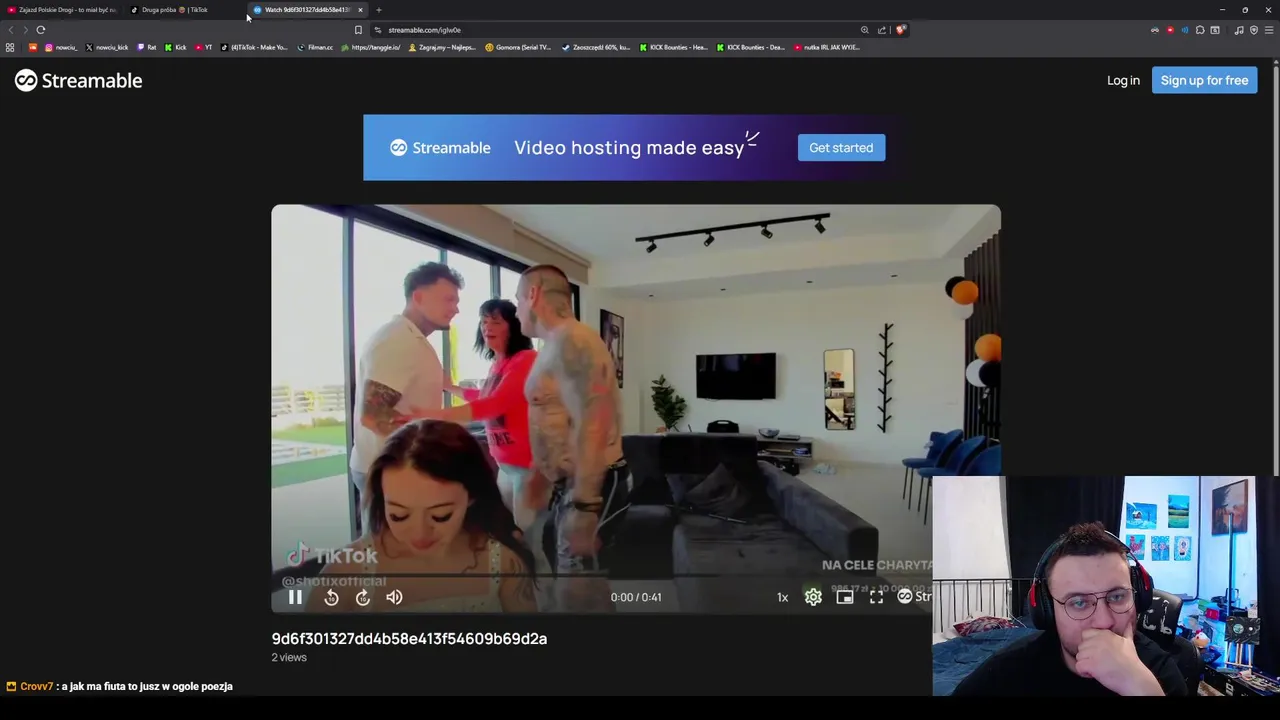Open the YT bookmark
This screenshot has width=1280, height=720.
click(x=204, y=47)
